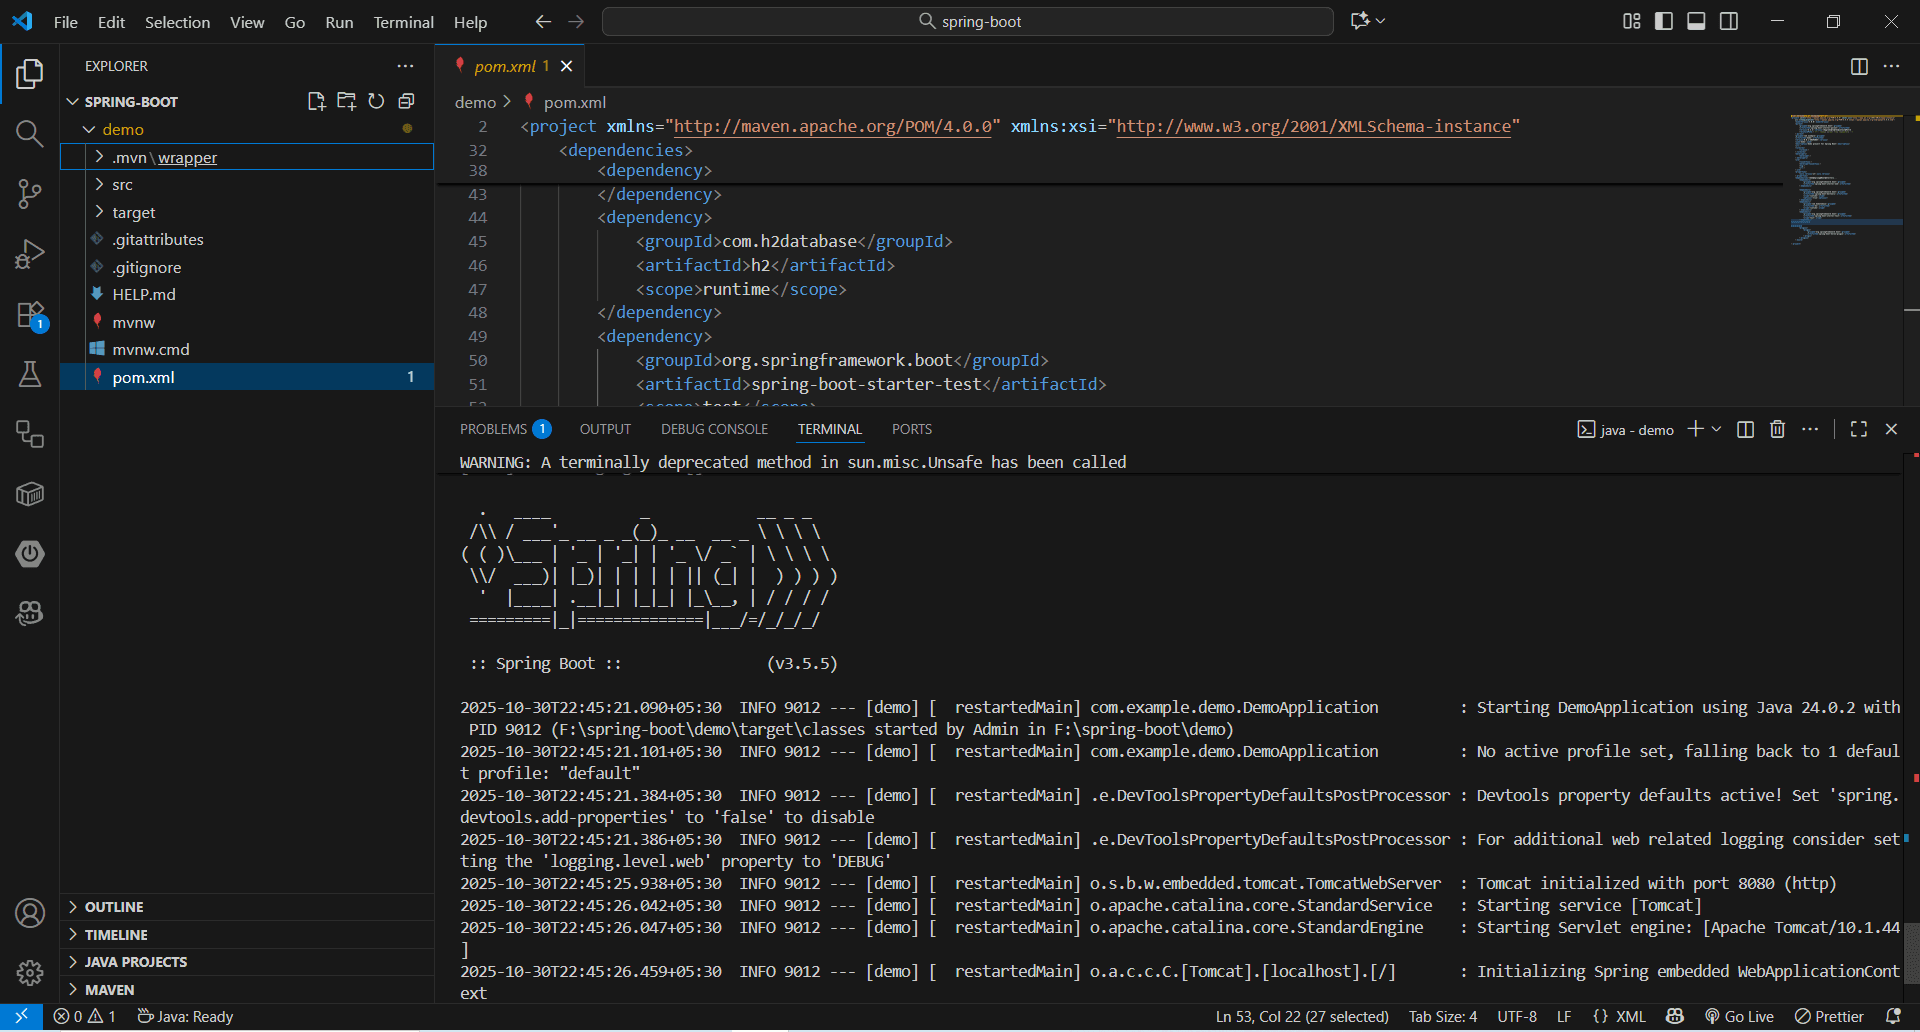1920x1032 pixels.
Task: Collapse all folders in Explorer
Action: point(406,101)
